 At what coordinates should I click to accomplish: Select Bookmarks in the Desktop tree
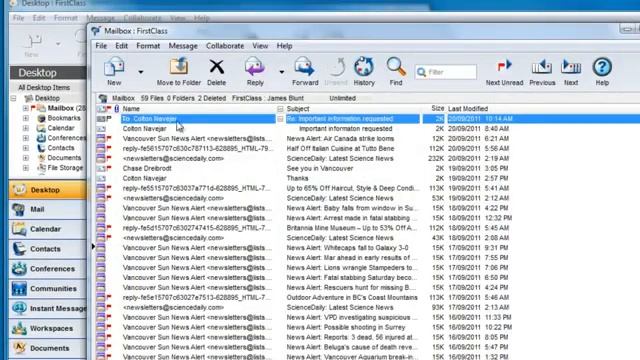64,118
